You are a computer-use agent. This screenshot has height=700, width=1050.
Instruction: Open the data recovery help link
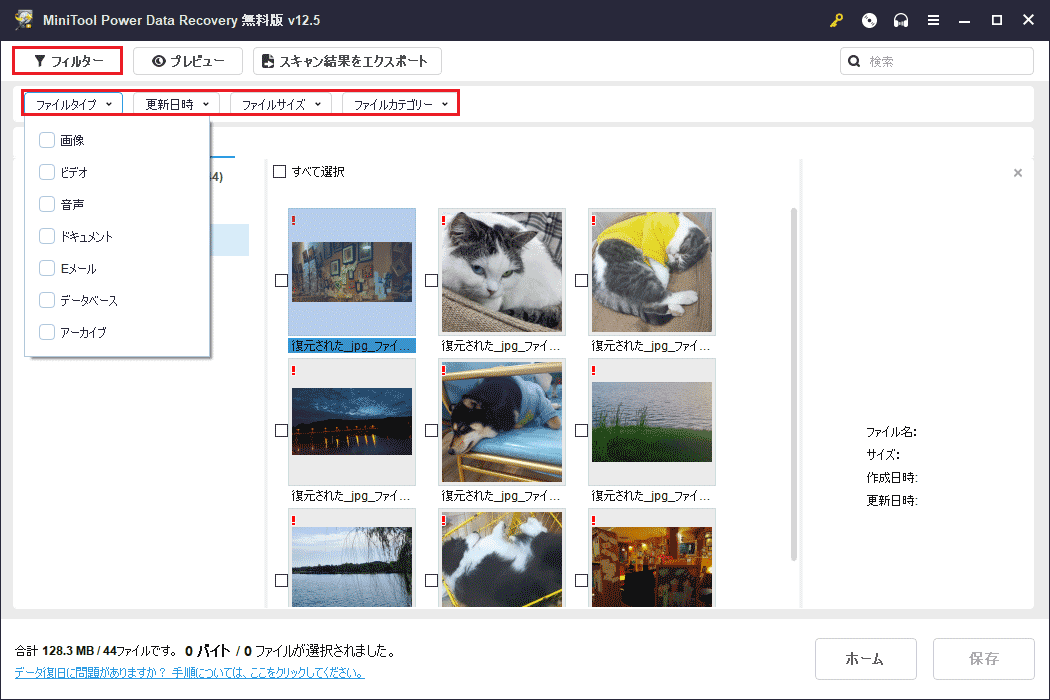pyautogui.click(x=190, y=673)
